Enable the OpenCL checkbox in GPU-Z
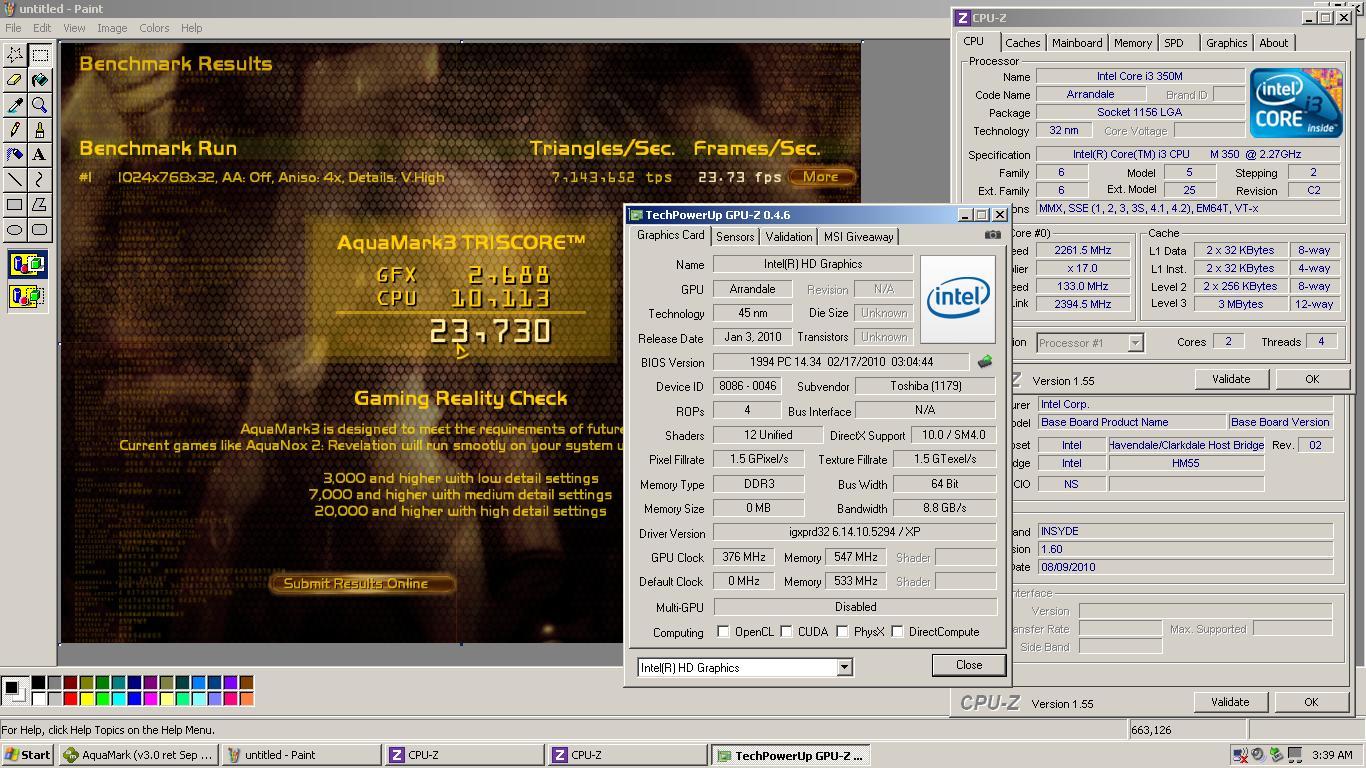Image resolution: width=1366 pixels, height=768 pixels. (723, 632)
